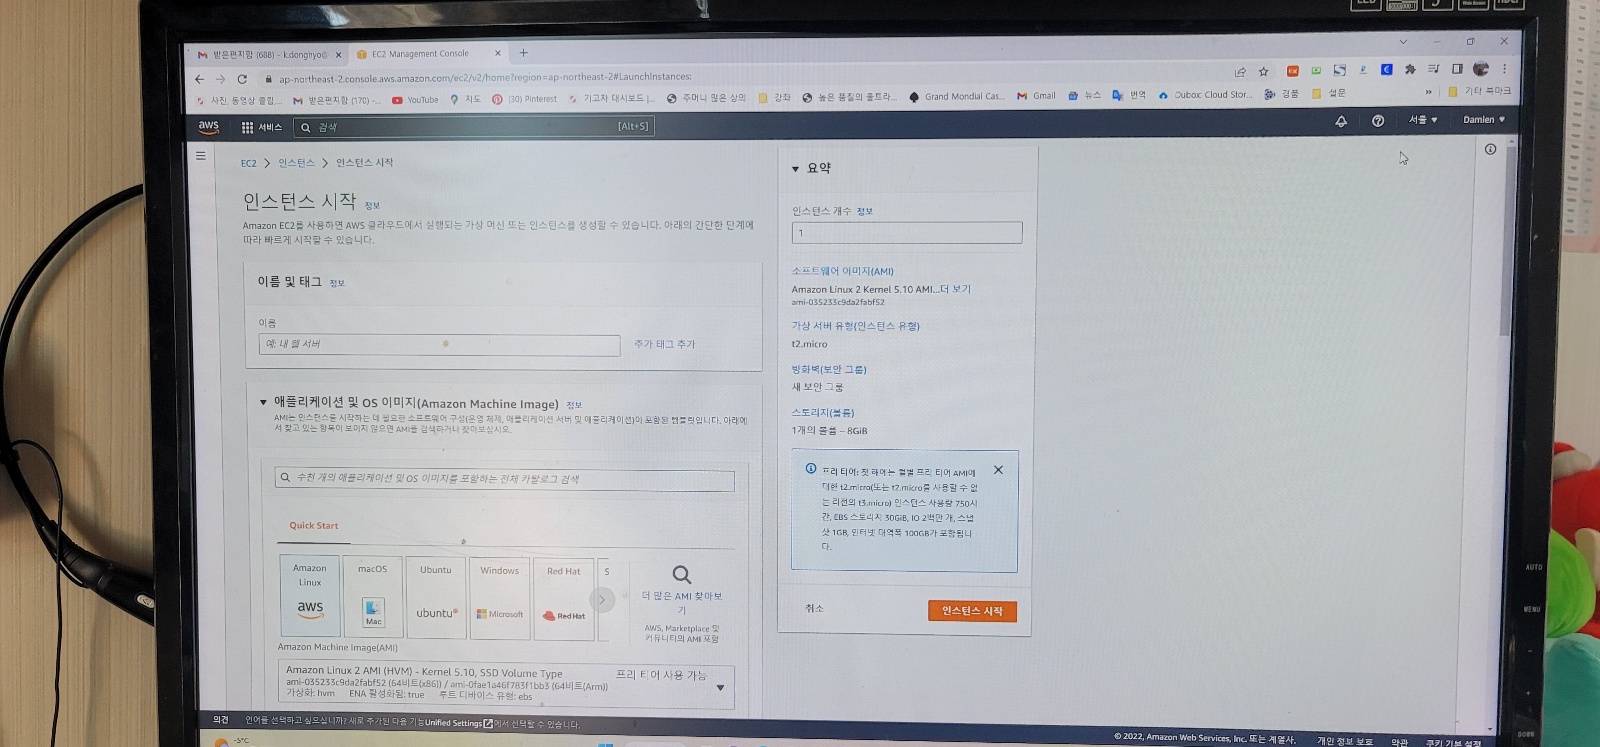Viewport: 1600px width, 747px height.
Task: Click the orange 인스턴스 시작 button
Action: pyautogui.click(x=972, y=611)
